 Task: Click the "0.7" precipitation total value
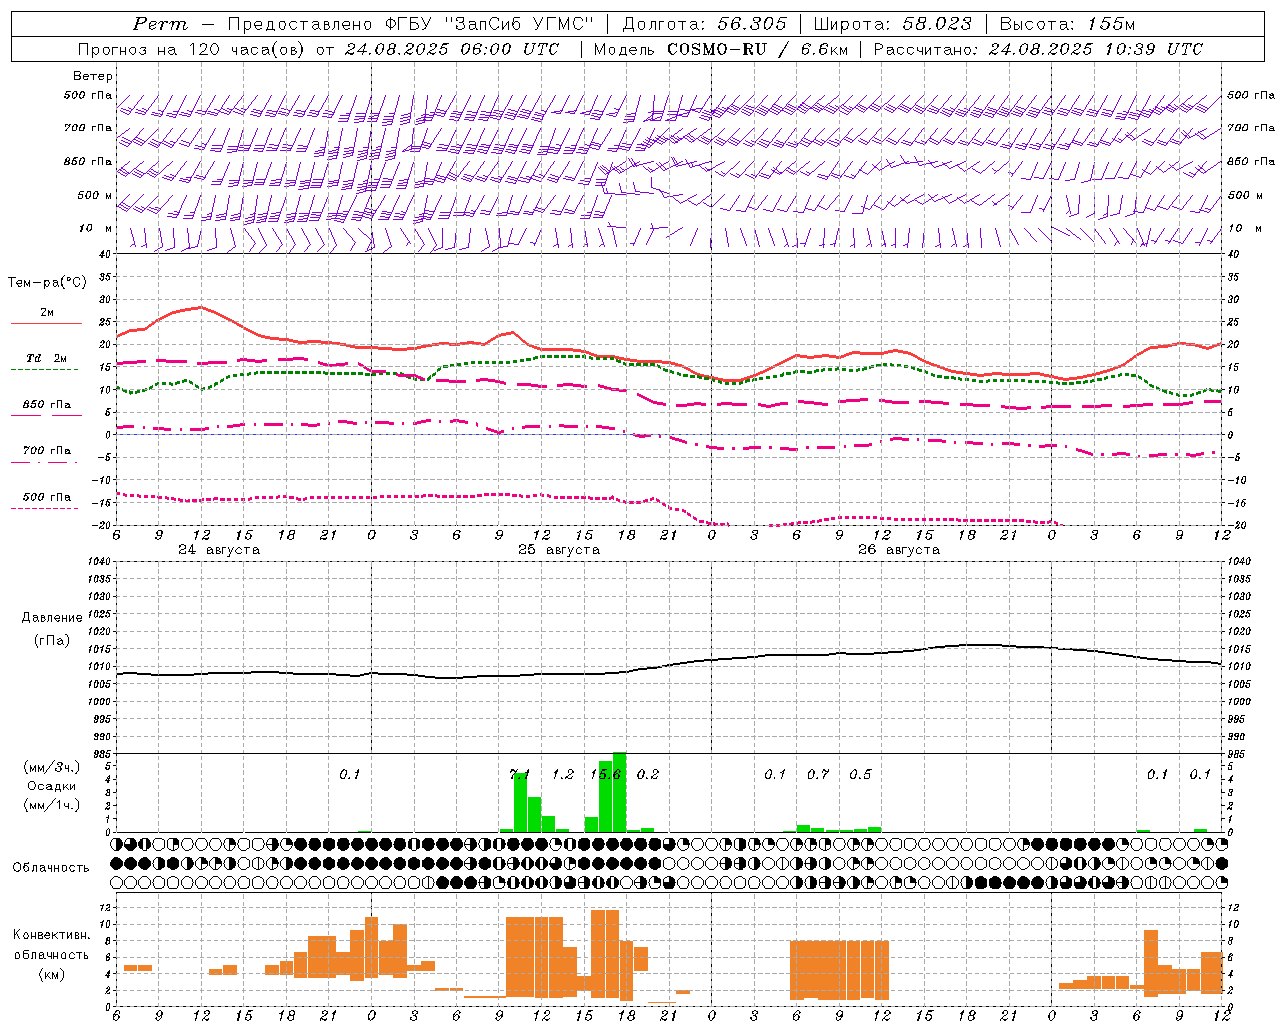[x=818, y=775]
